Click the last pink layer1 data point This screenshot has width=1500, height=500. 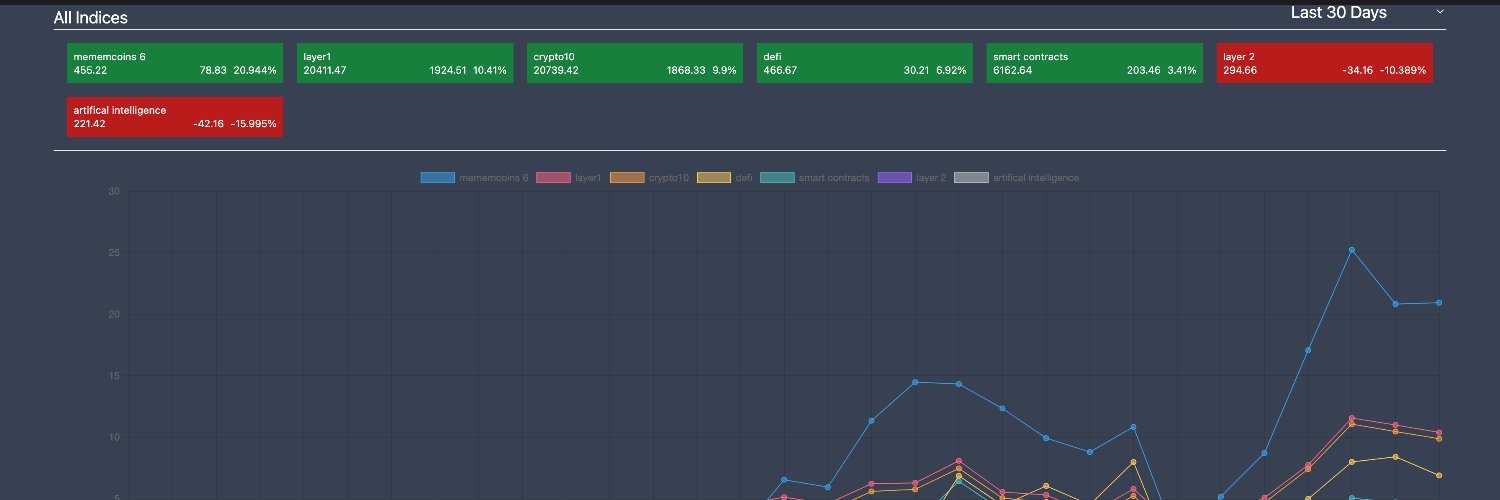click(x=1439, y=433)
